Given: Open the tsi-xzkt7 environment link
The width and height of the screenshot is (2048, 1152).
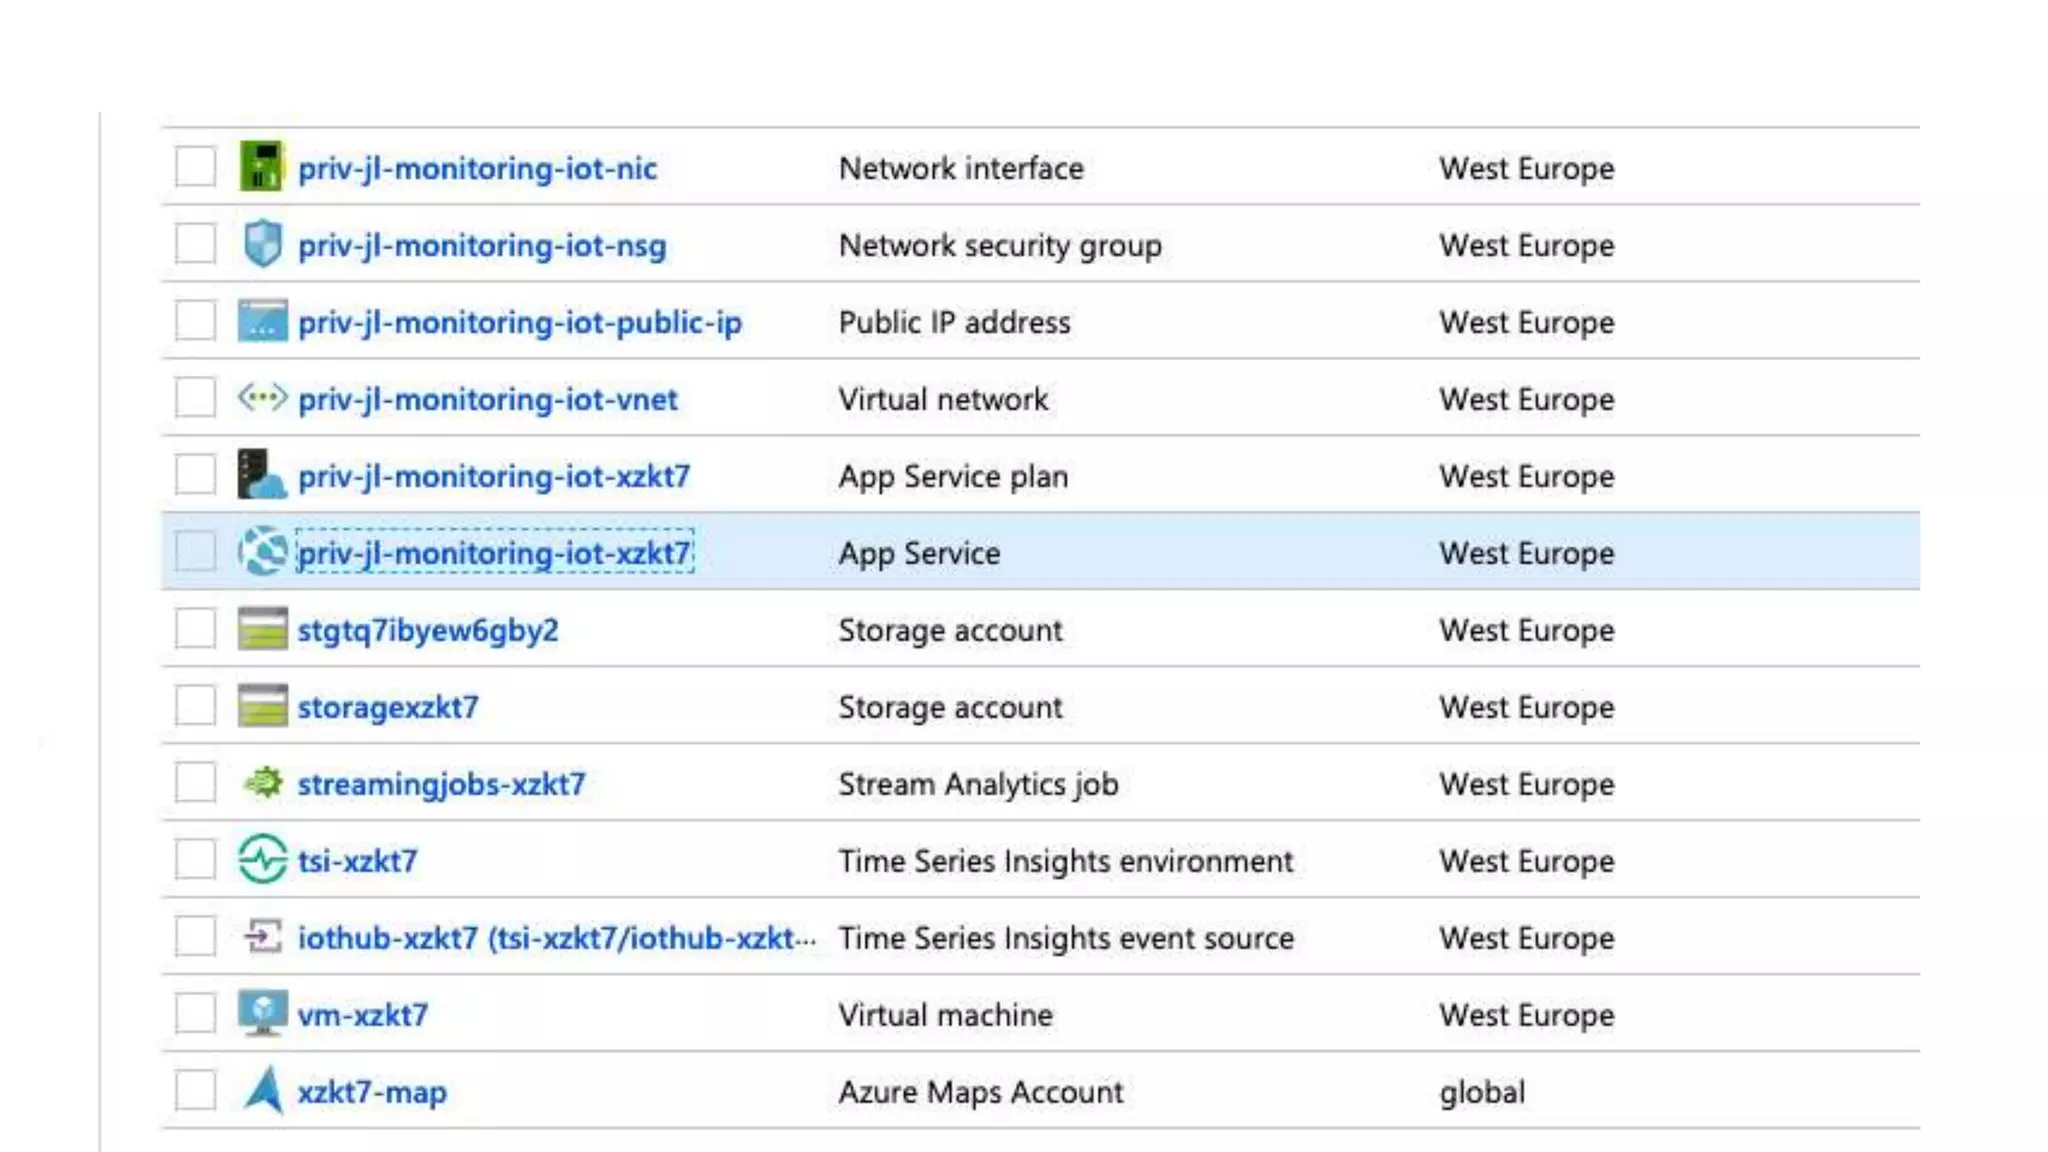Looking at the screenshot, I should (x=357, y=861).
